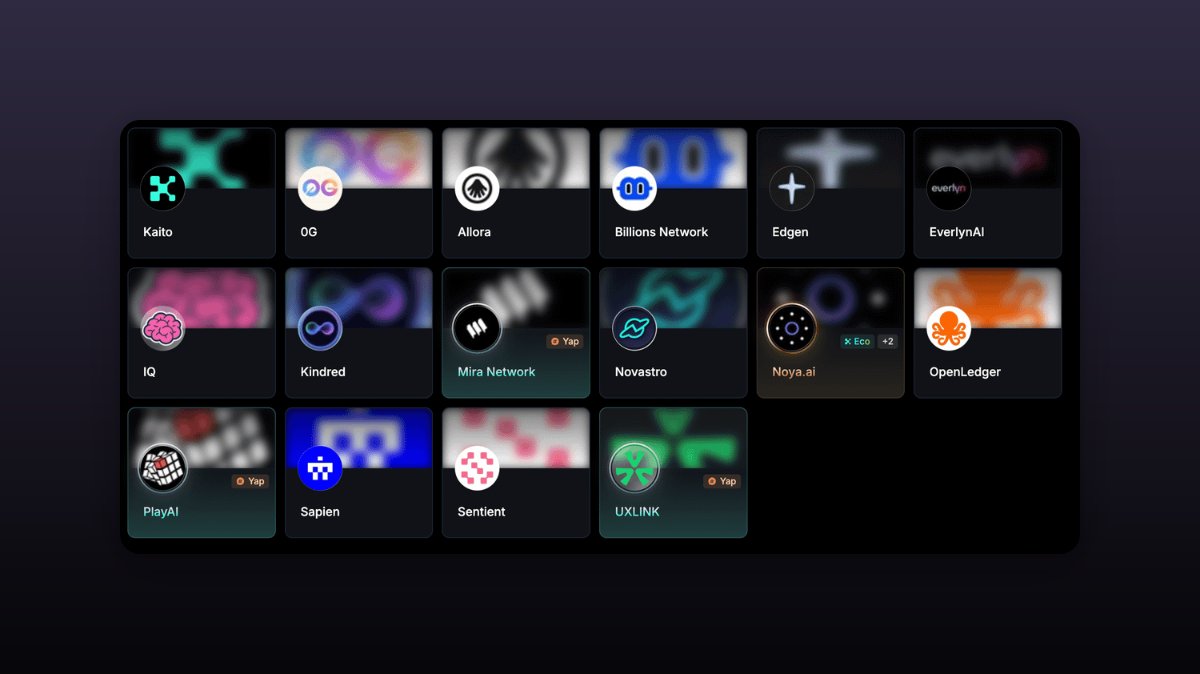
Task: Click the UXLINK green logo
Action: tap(634, 468)
